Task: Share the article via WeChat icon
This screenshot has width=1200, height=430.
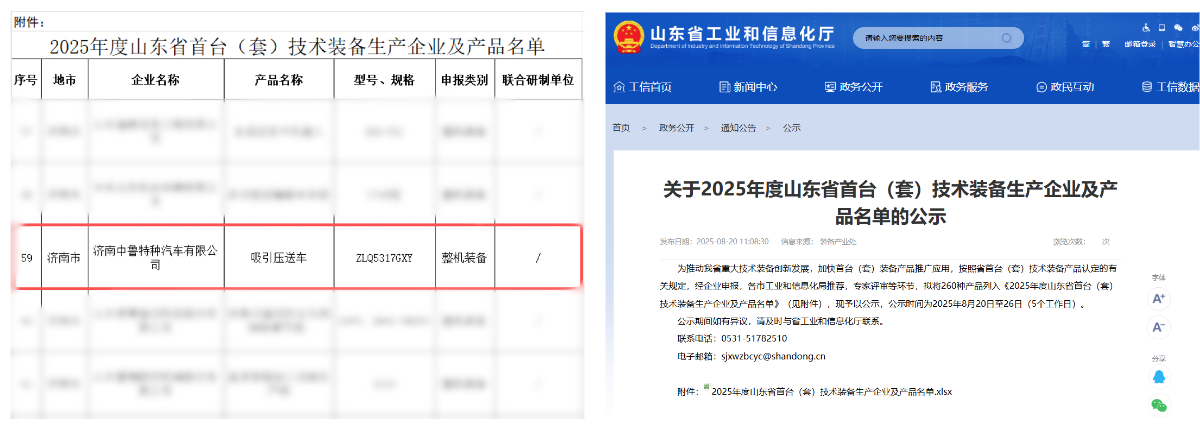Action: [x=1159, y=405]
